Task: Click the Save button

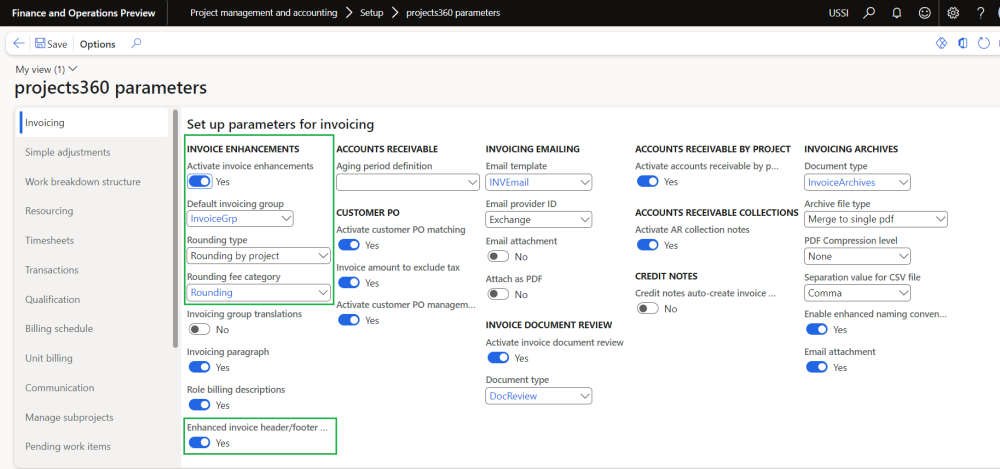Action: pyautogui.click(x=51, y=44)
